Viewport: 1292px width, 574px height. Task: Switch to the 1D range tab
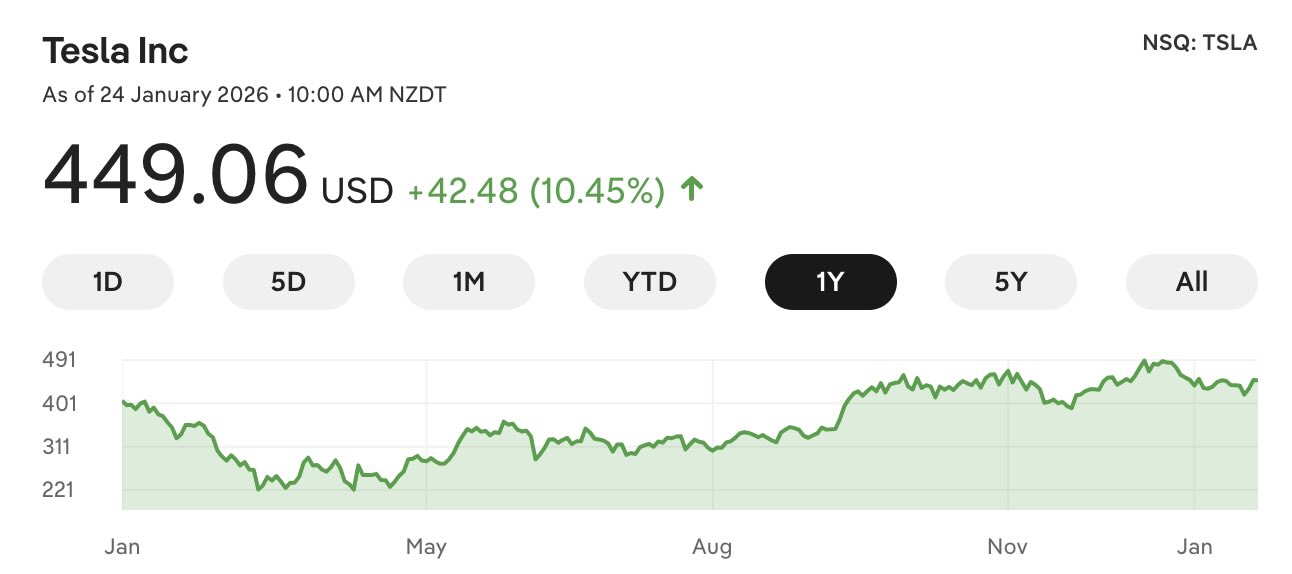coord(107,282)
